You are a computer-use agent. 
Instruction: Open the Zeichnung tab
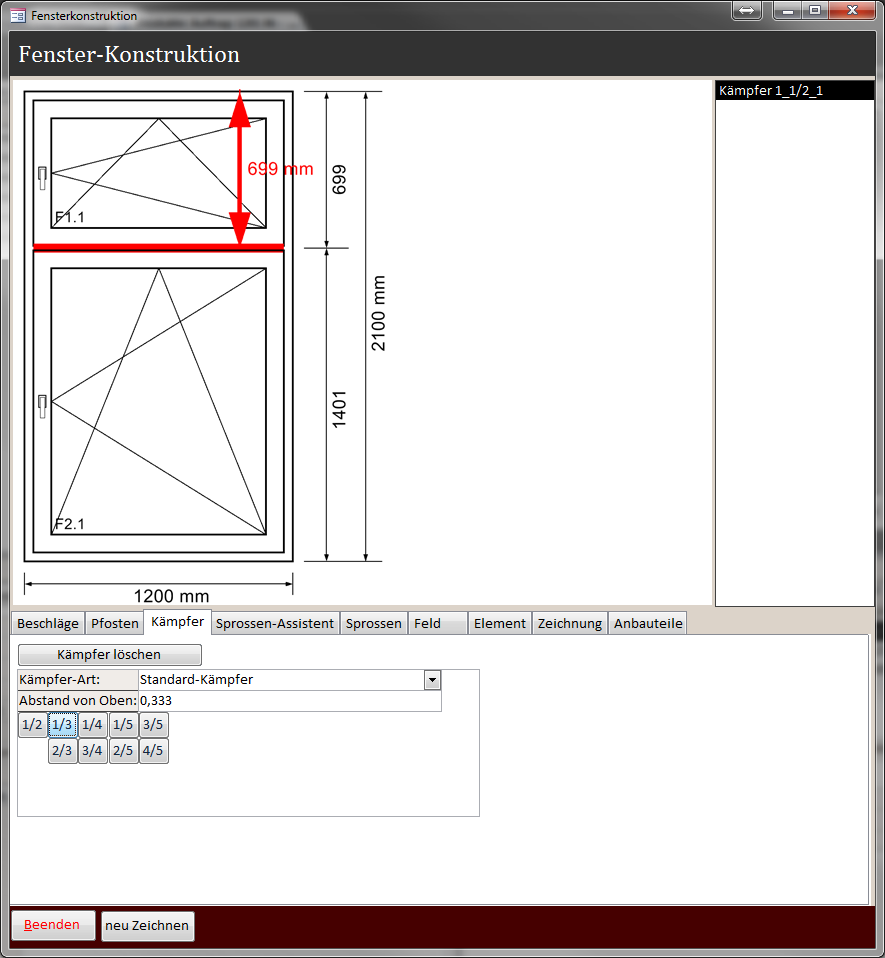(x=569, y=623)
